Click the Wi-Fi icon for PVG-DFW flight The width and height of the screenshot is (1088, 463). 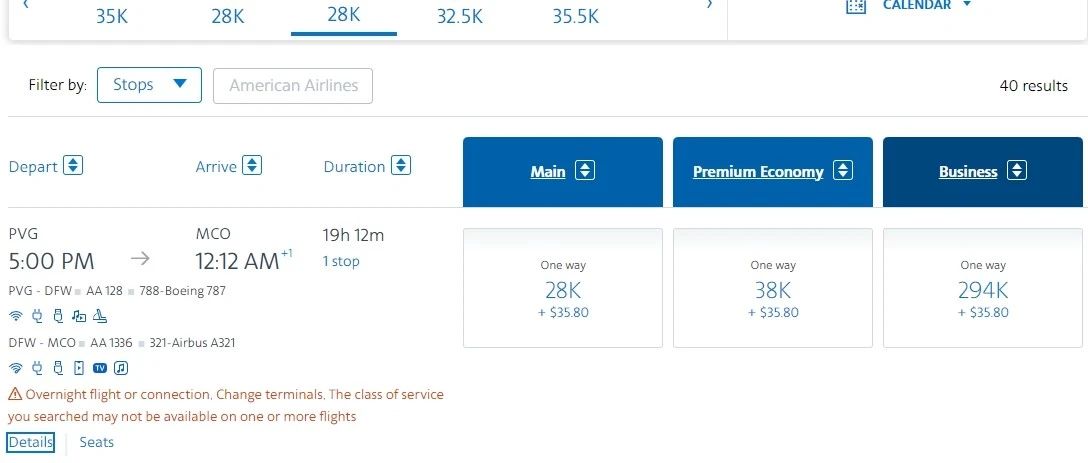[x=15, y=317]
